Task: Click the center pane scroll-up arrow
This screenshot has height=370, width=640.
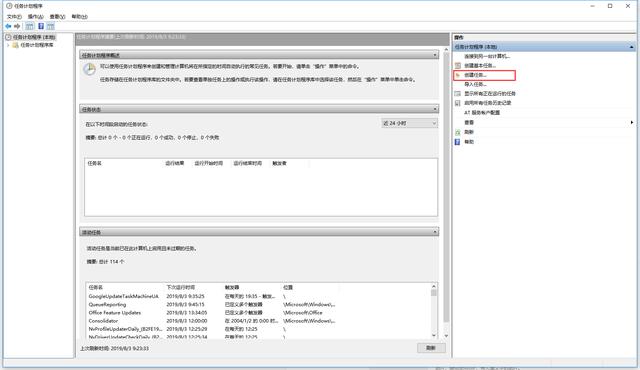Action: pyautogui.click(x=446, y=49)
